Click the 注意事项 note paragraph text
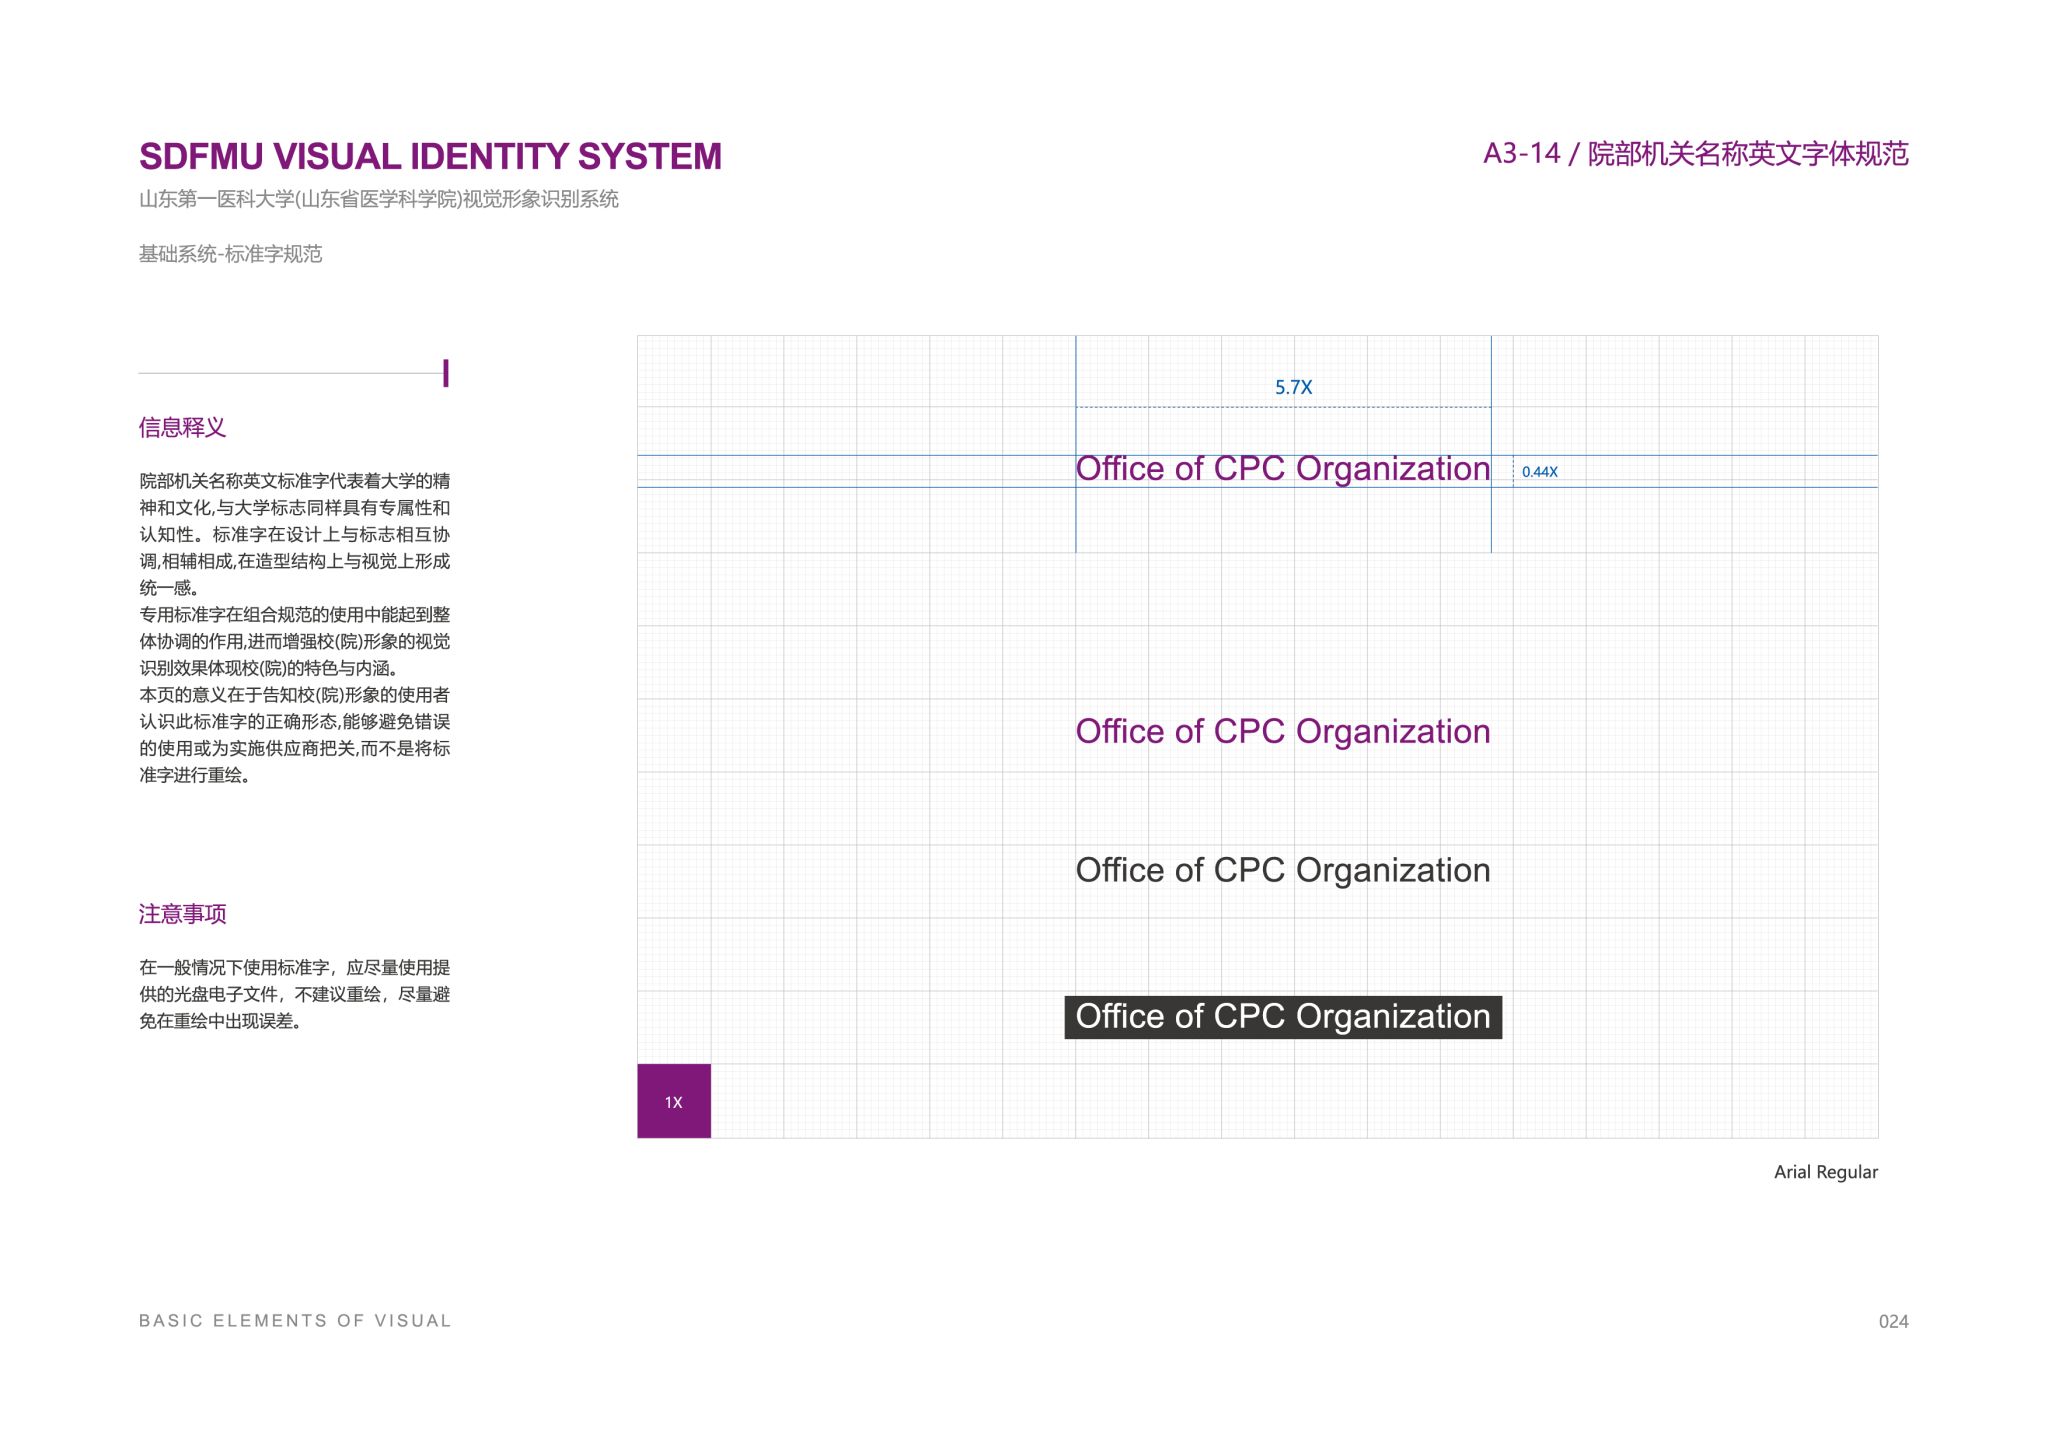Screen dimensions: 2048x1448 point(294,994)
